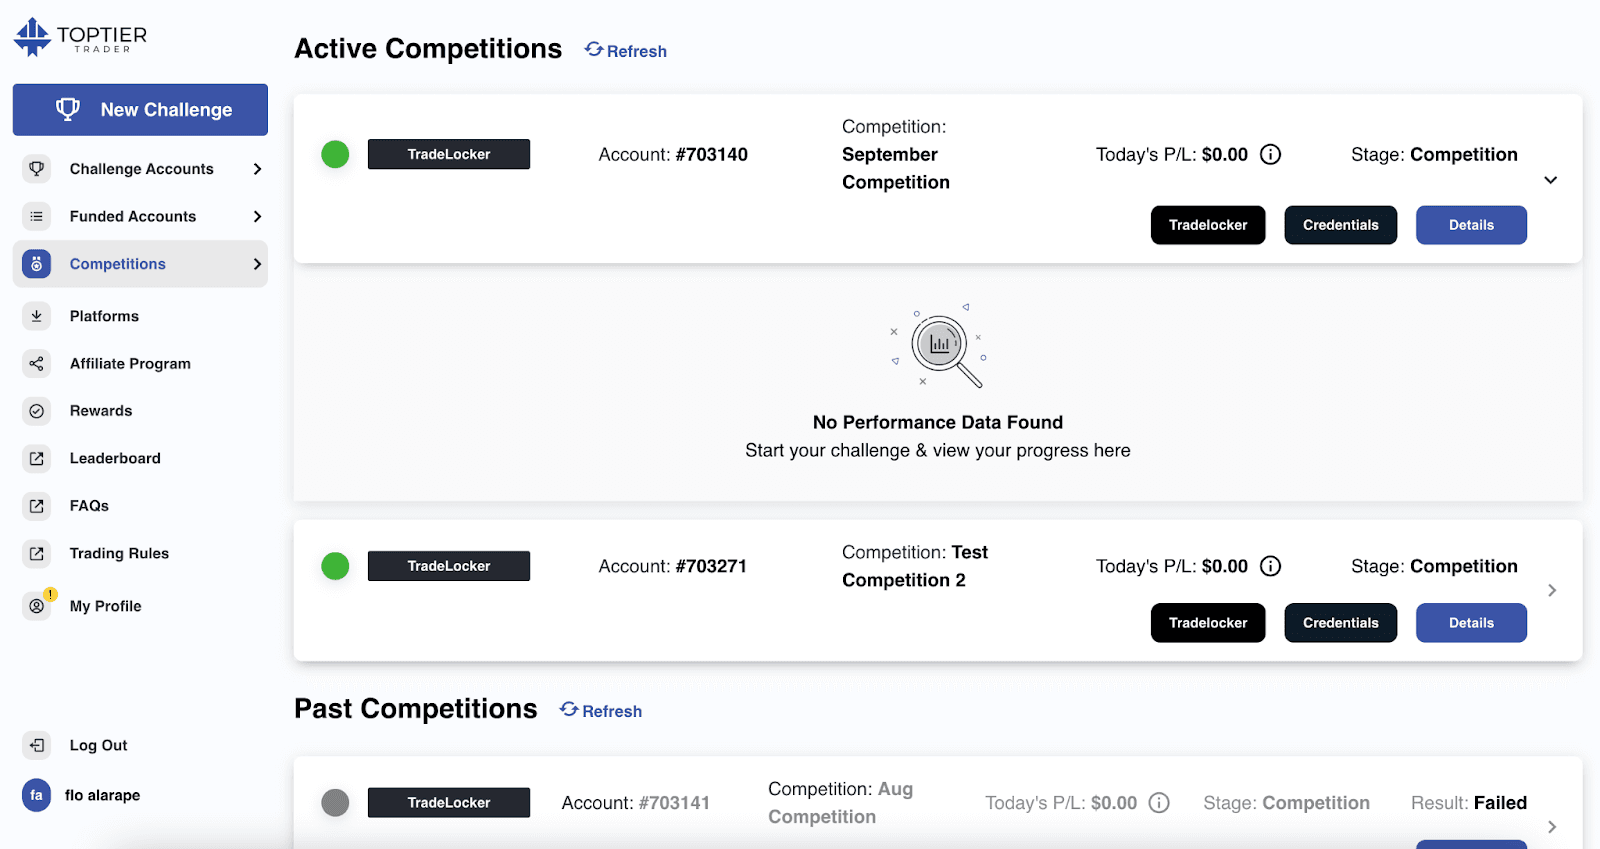The width and height of the screenshot is (1600, 849).
Task: Refresh the Active Competitions list
Action: [626, 51]
